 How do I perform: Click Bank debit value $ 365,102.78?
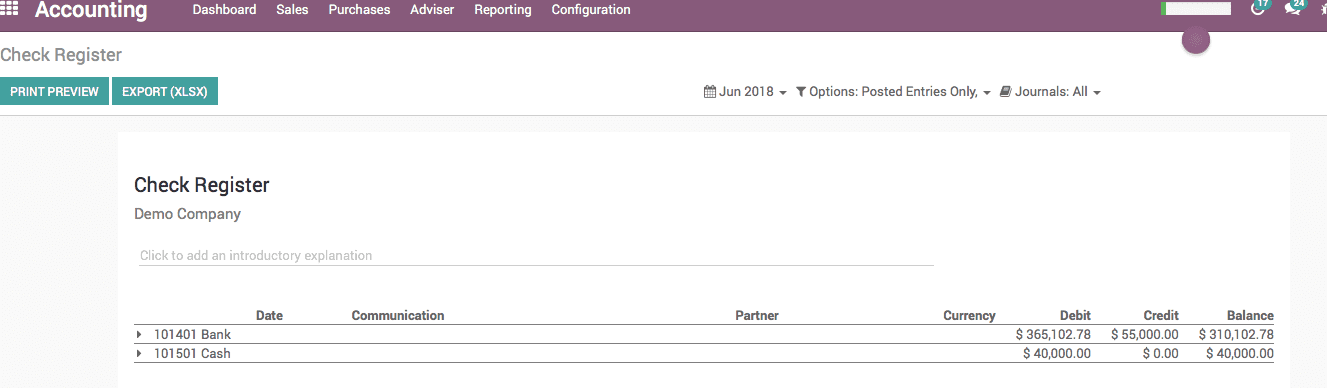(x=1053, y=334)
